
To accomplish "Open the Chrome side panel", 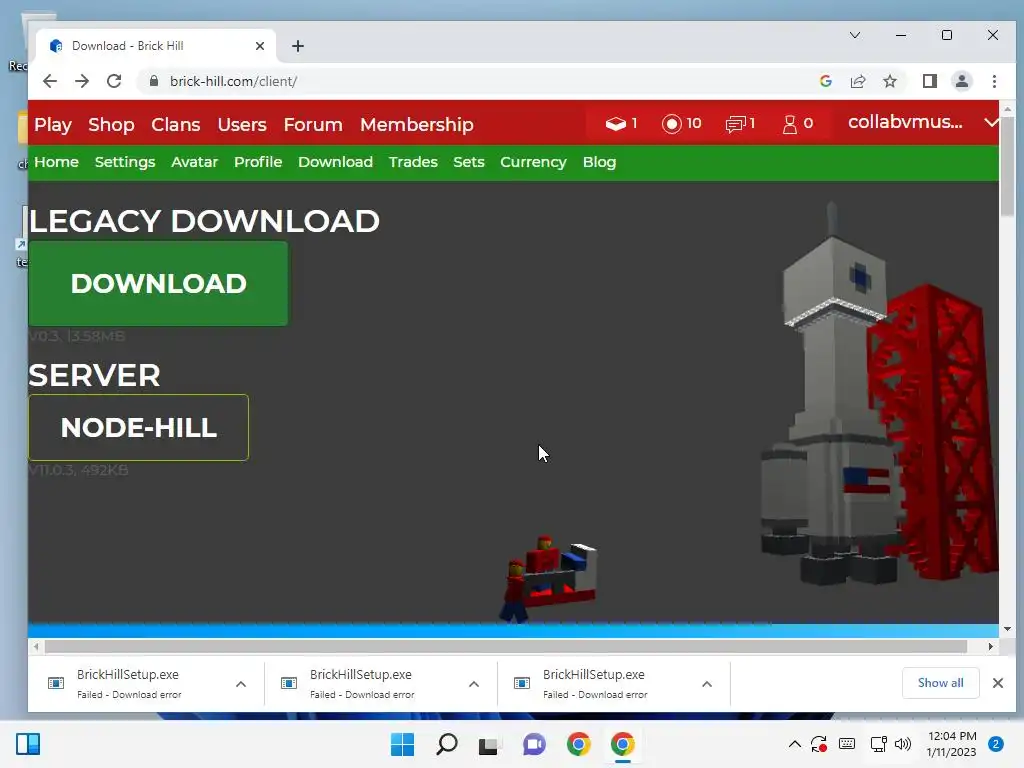I will 929,81.
